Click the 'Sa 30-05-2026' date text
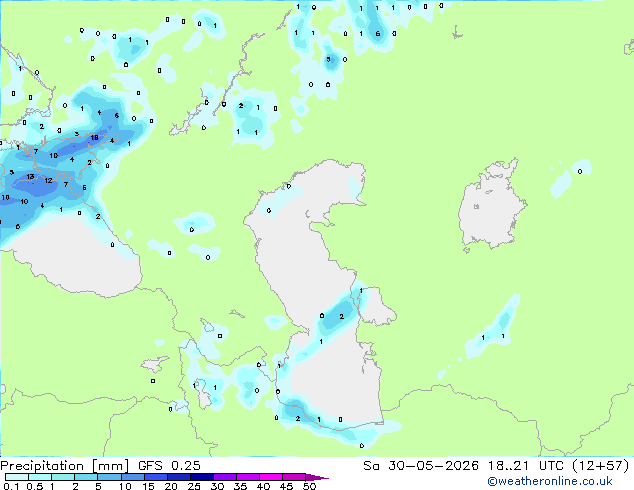This screenshot has width=634, height=490. click(421, 466)
